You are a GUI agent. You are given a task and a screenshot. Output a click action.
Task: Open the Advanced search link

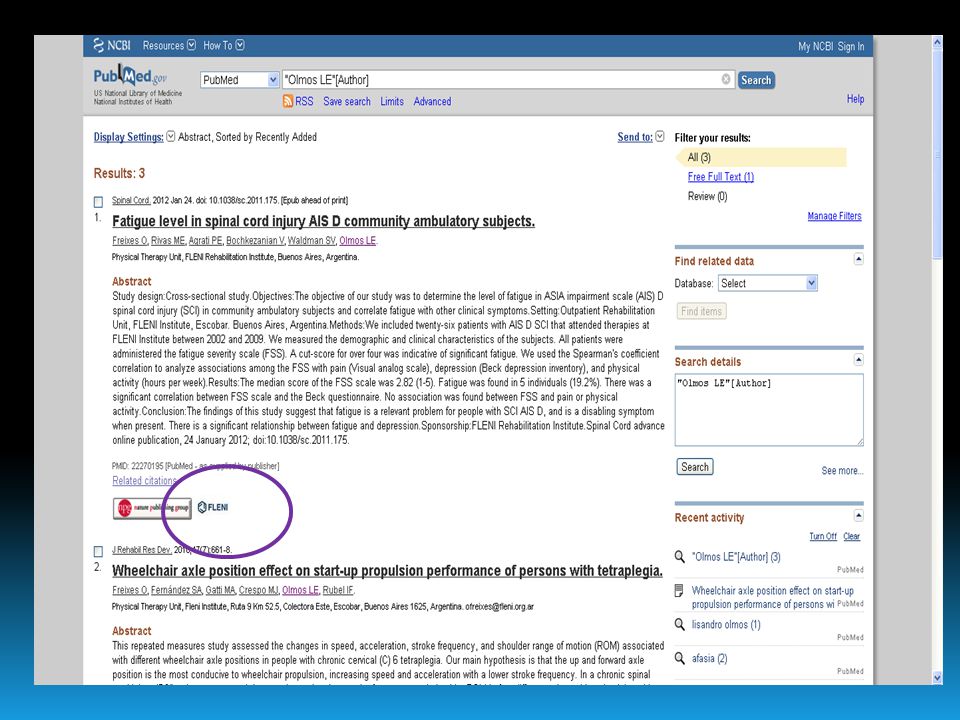click(432, 102)
